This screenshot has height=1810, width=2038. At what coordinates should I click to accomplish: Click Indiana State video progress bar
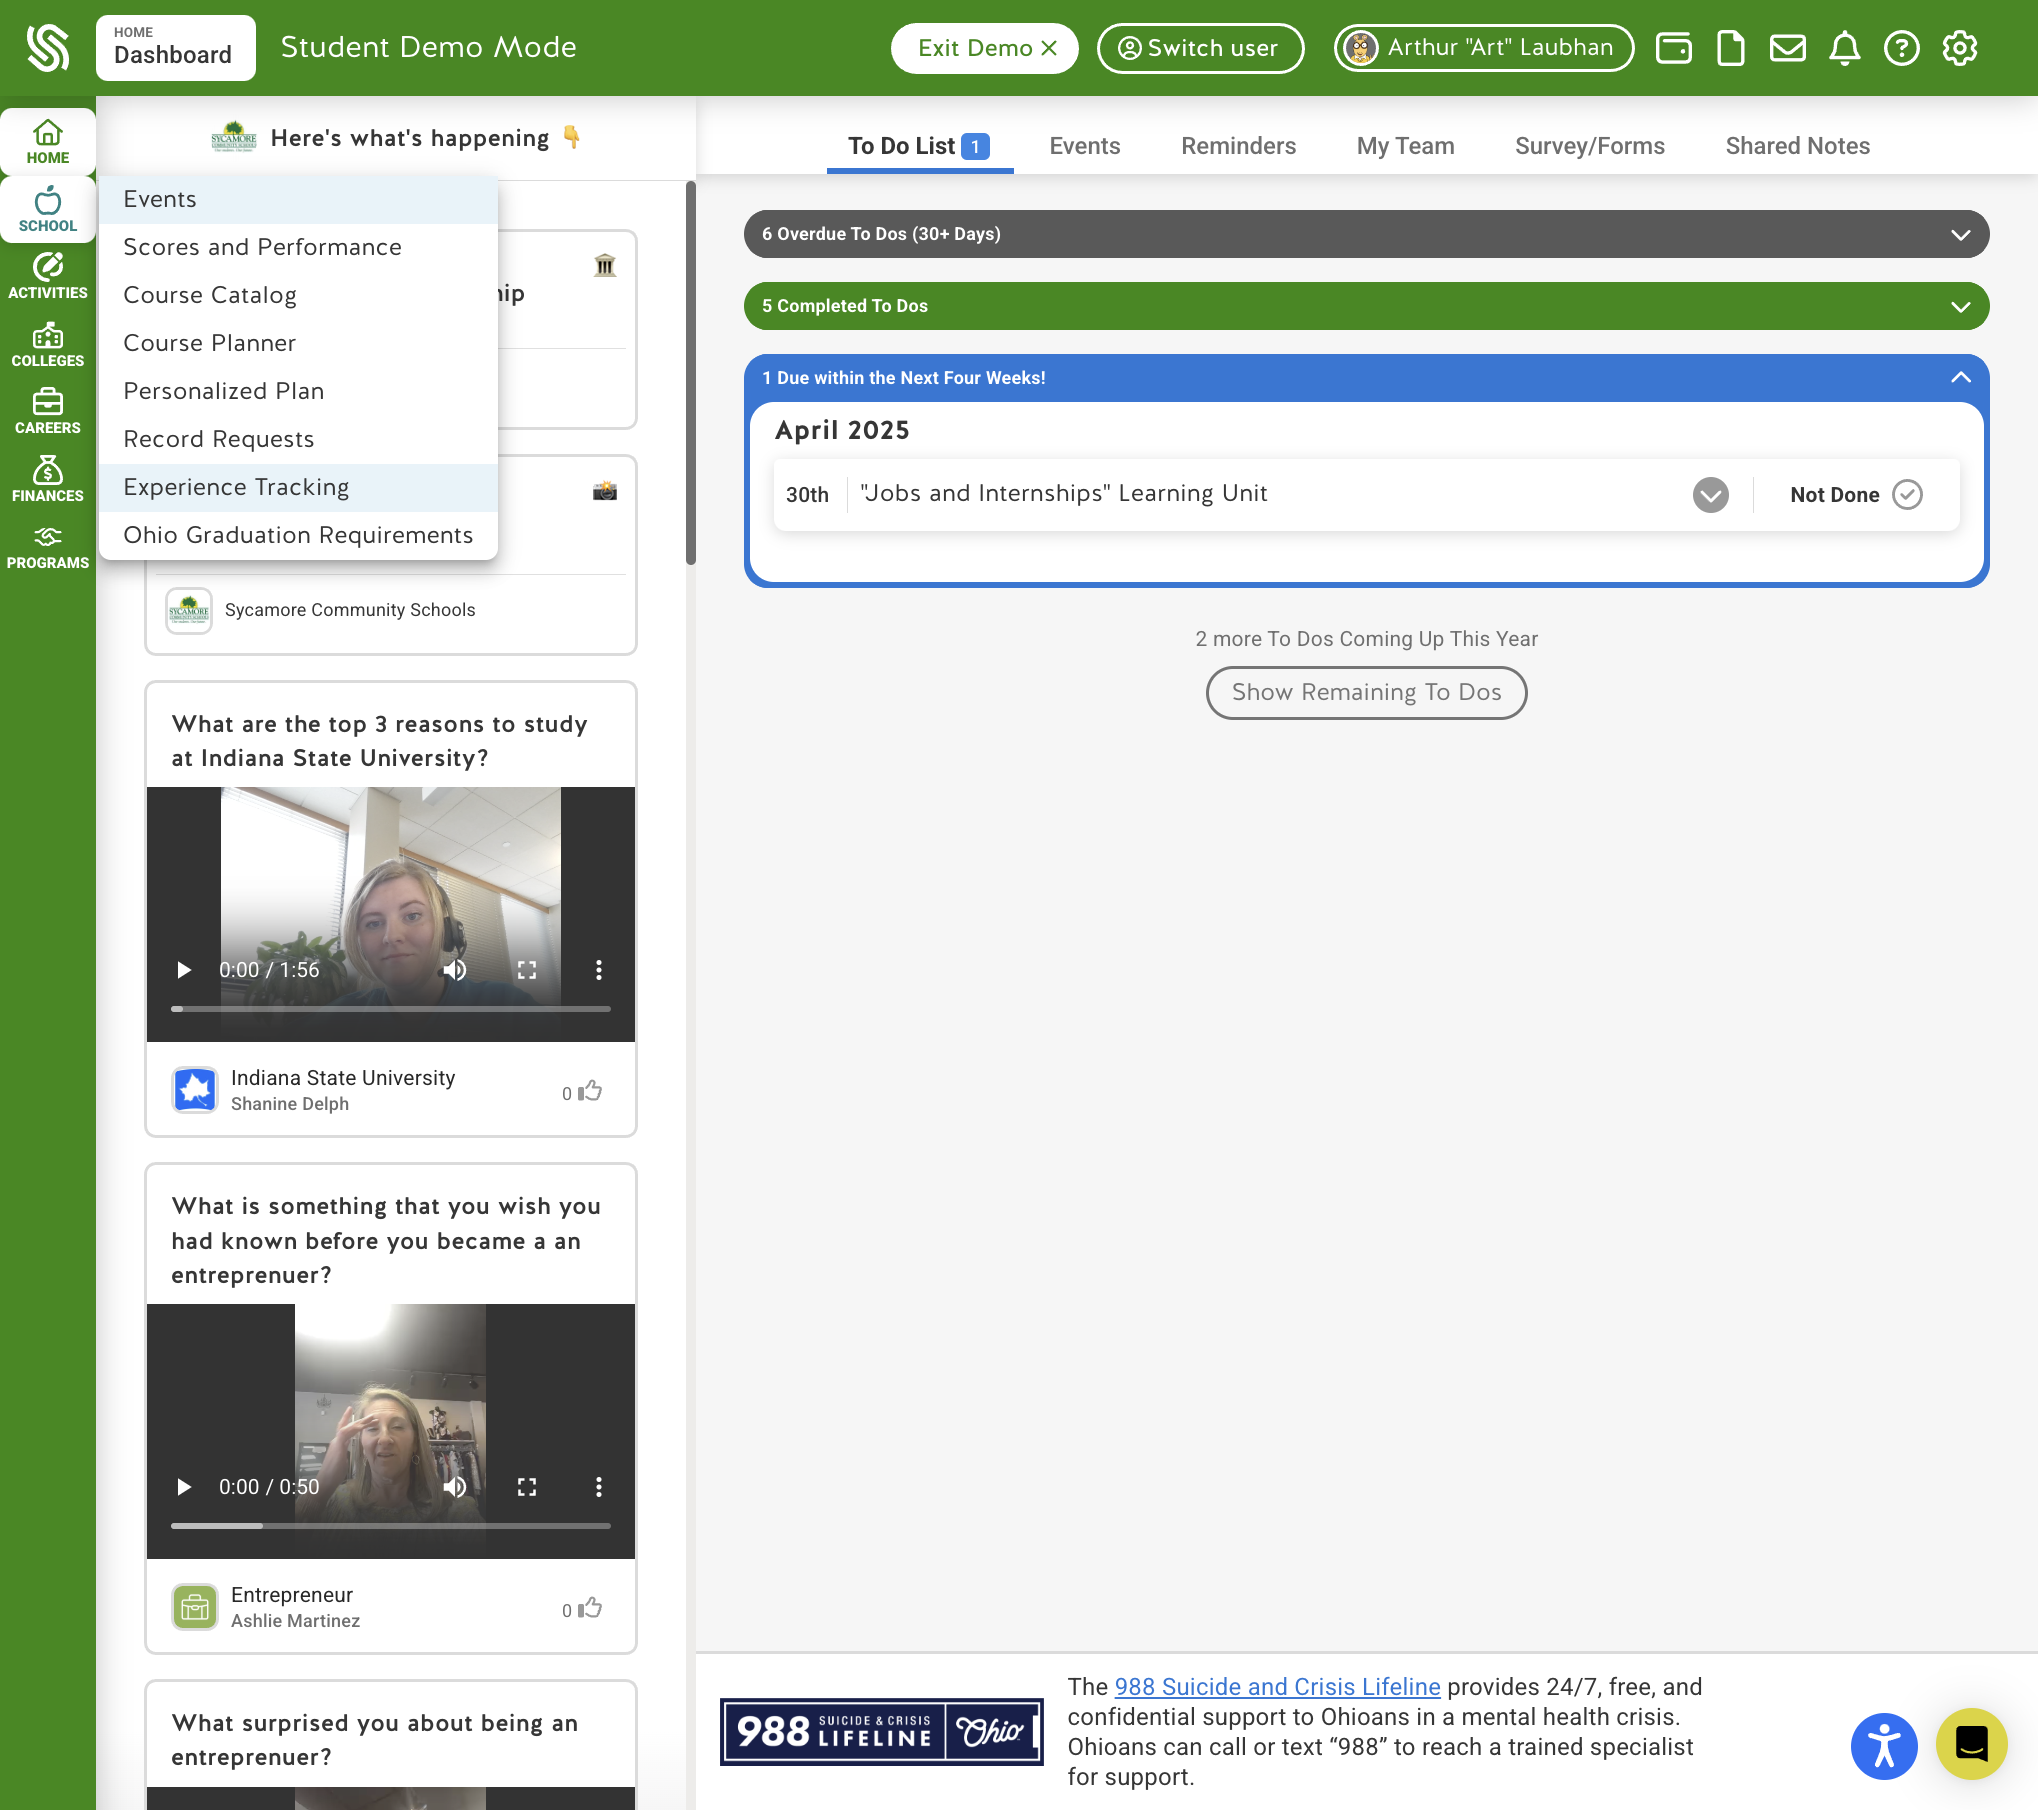click(391, 1009)
